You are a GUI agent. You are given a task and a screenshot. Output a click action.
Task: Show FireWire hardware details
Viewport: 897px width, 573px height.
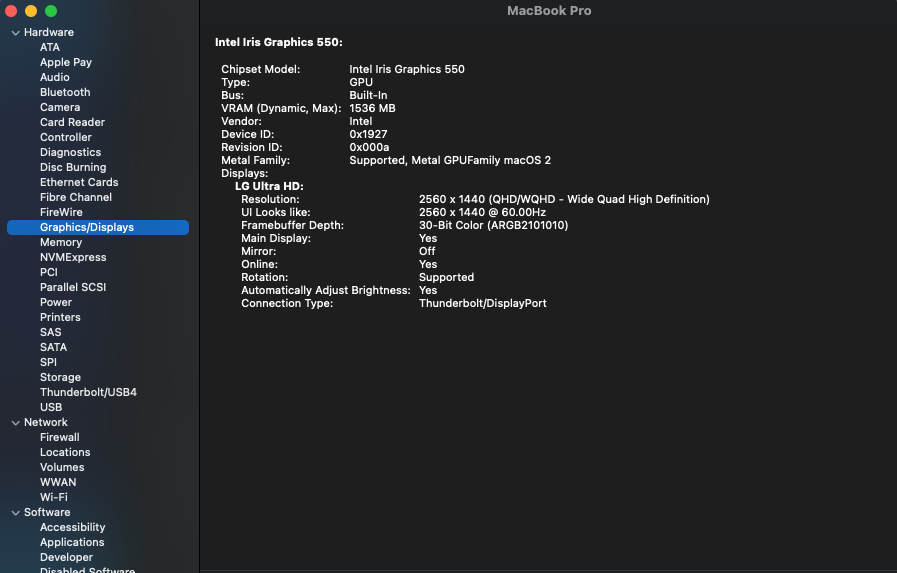[61, 212]
